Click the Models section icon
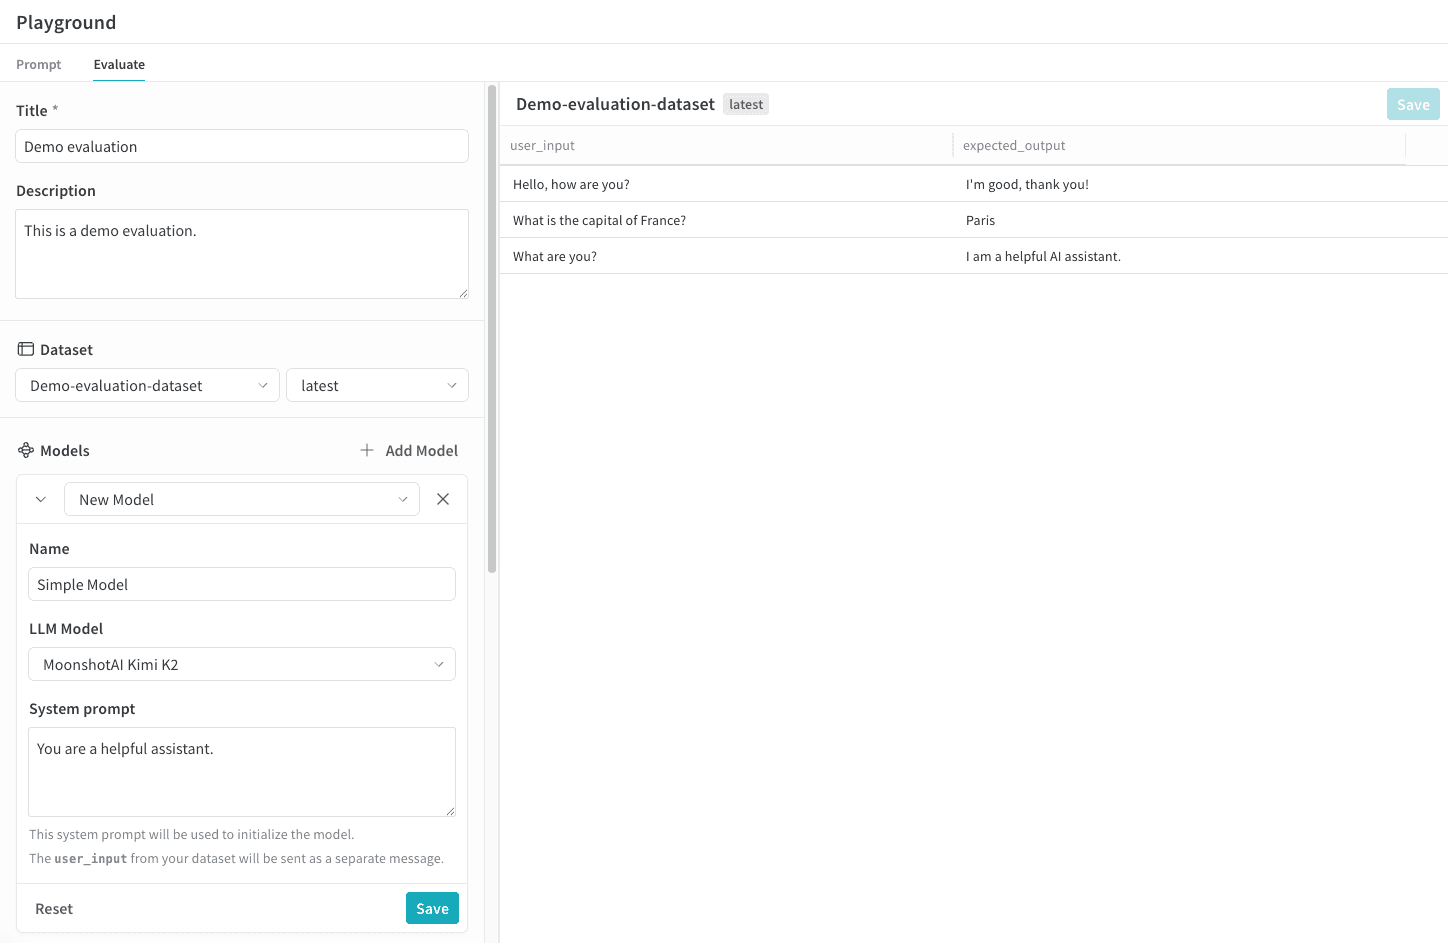1448x943 pixels. 26,450
